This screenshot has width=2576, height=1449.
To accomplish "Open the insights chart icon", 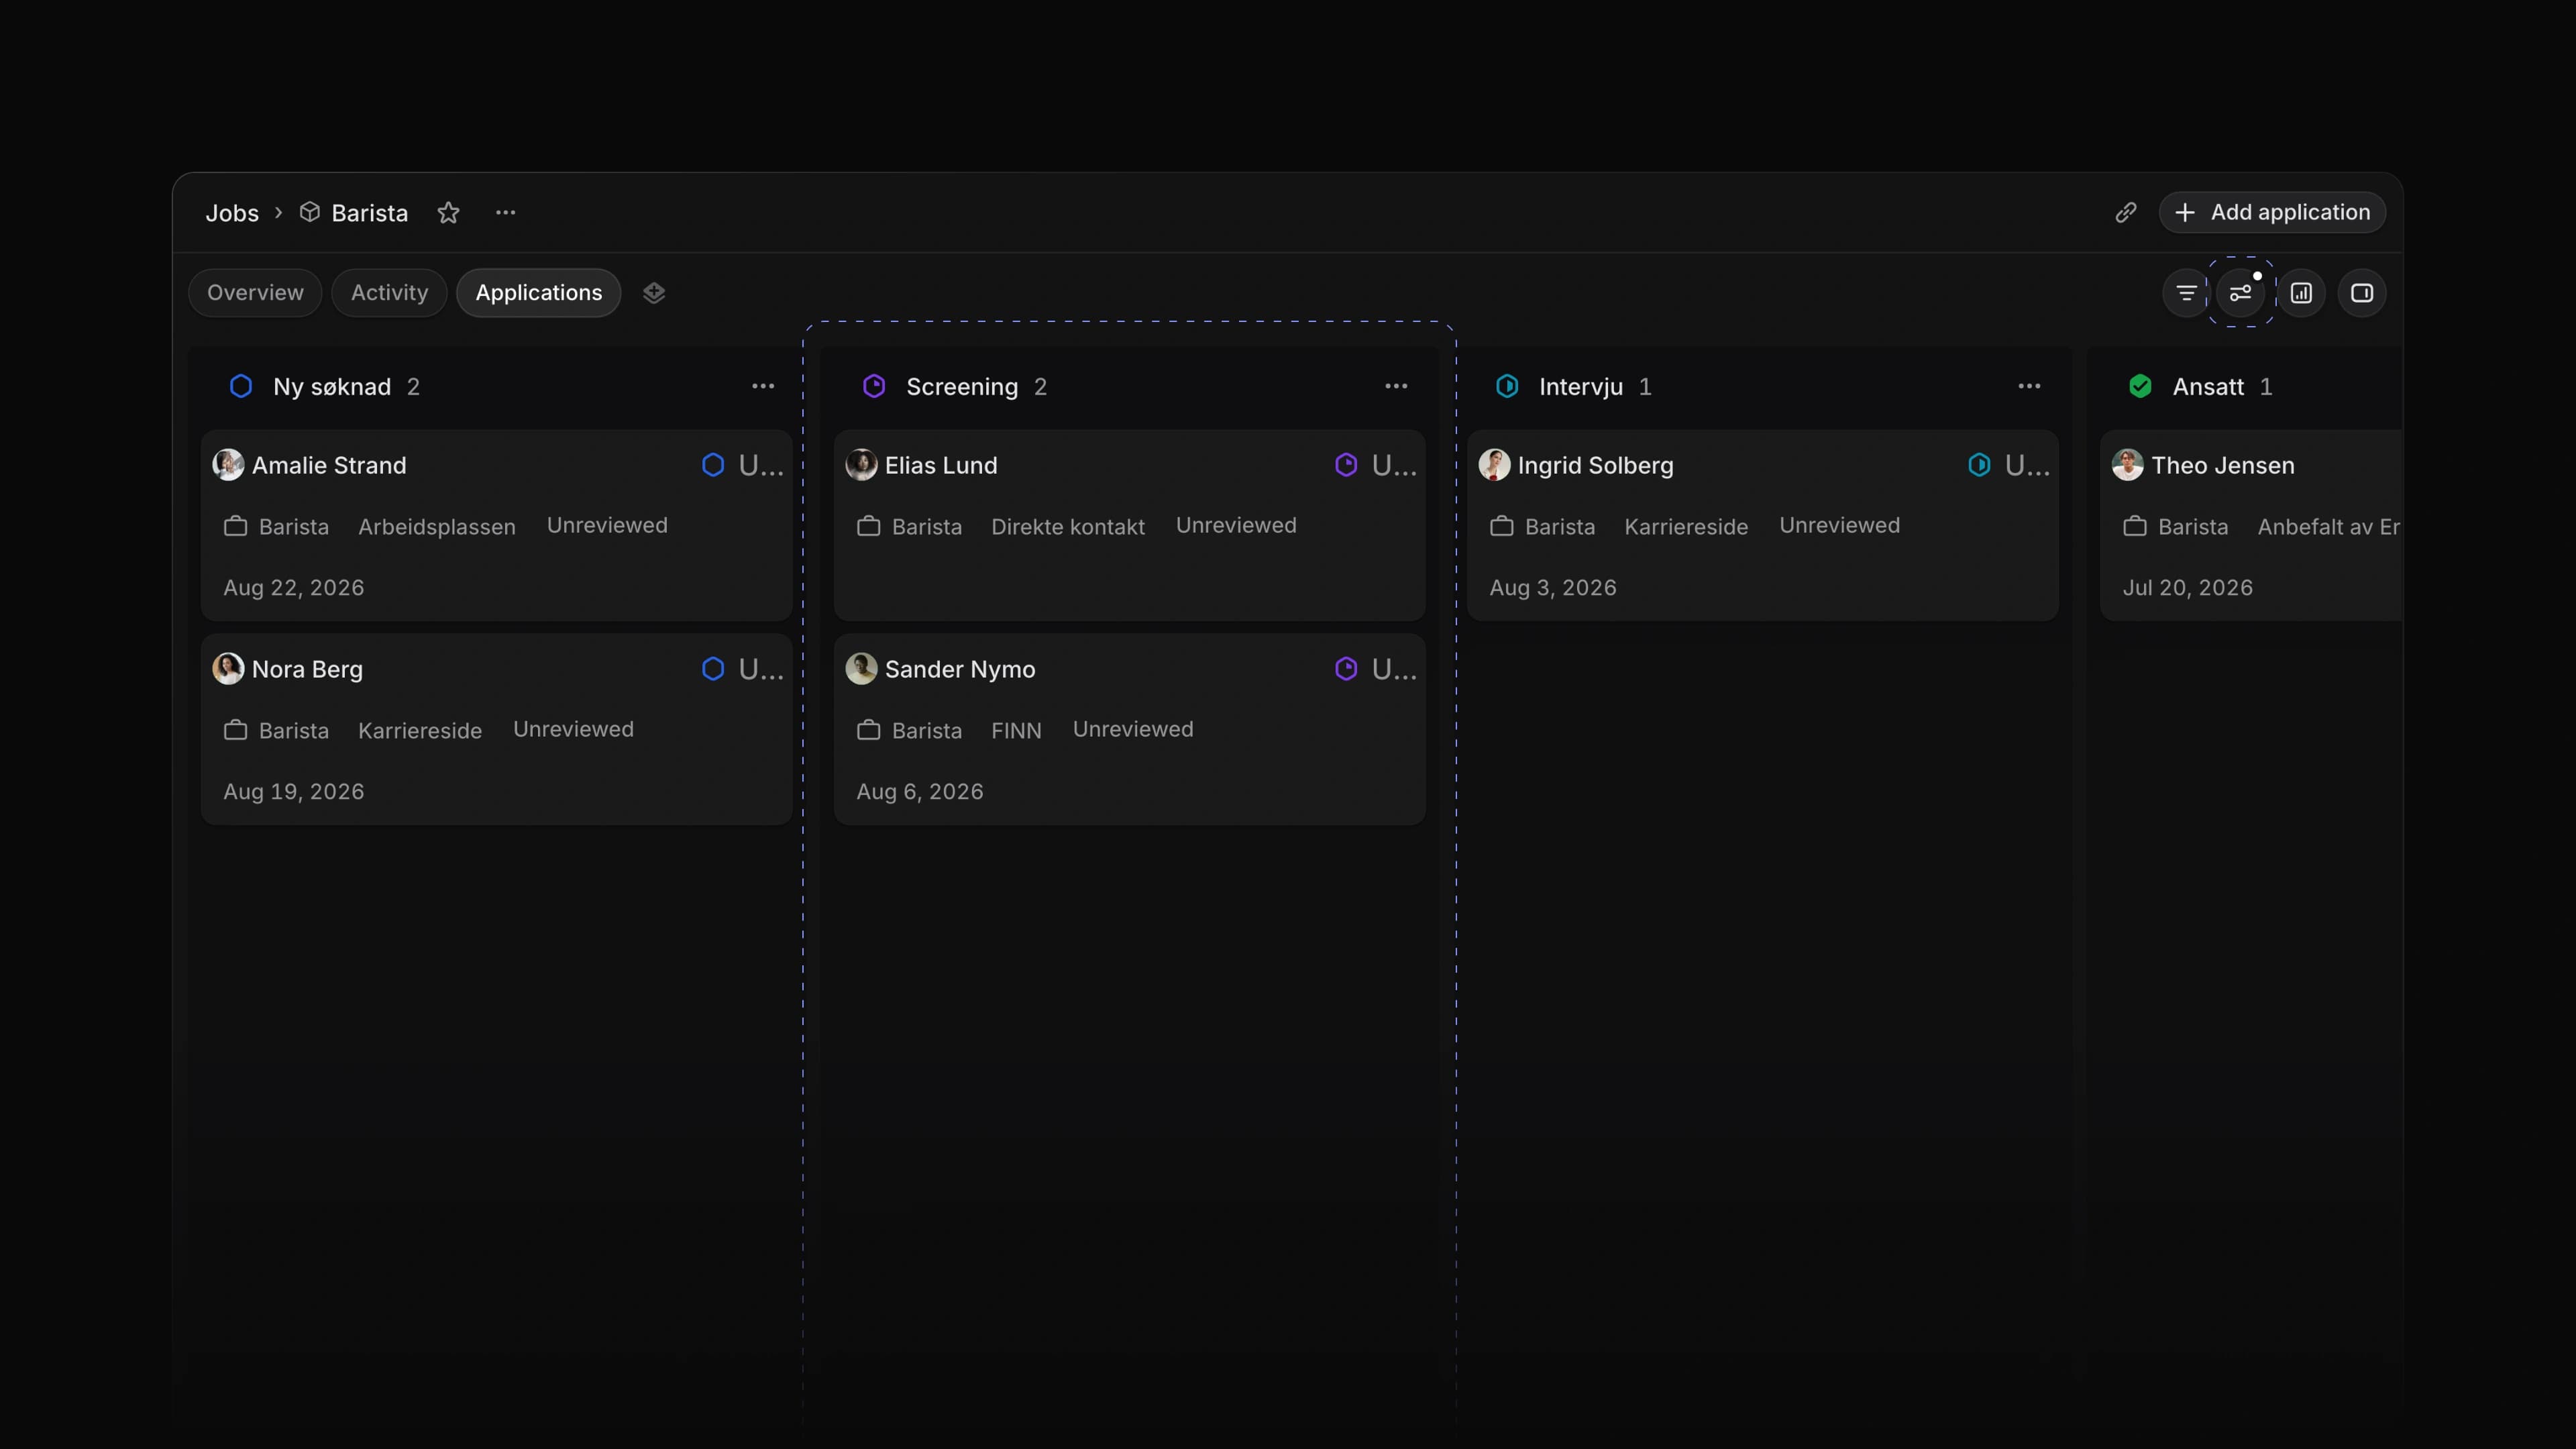I will click(x=2301, y=293).
